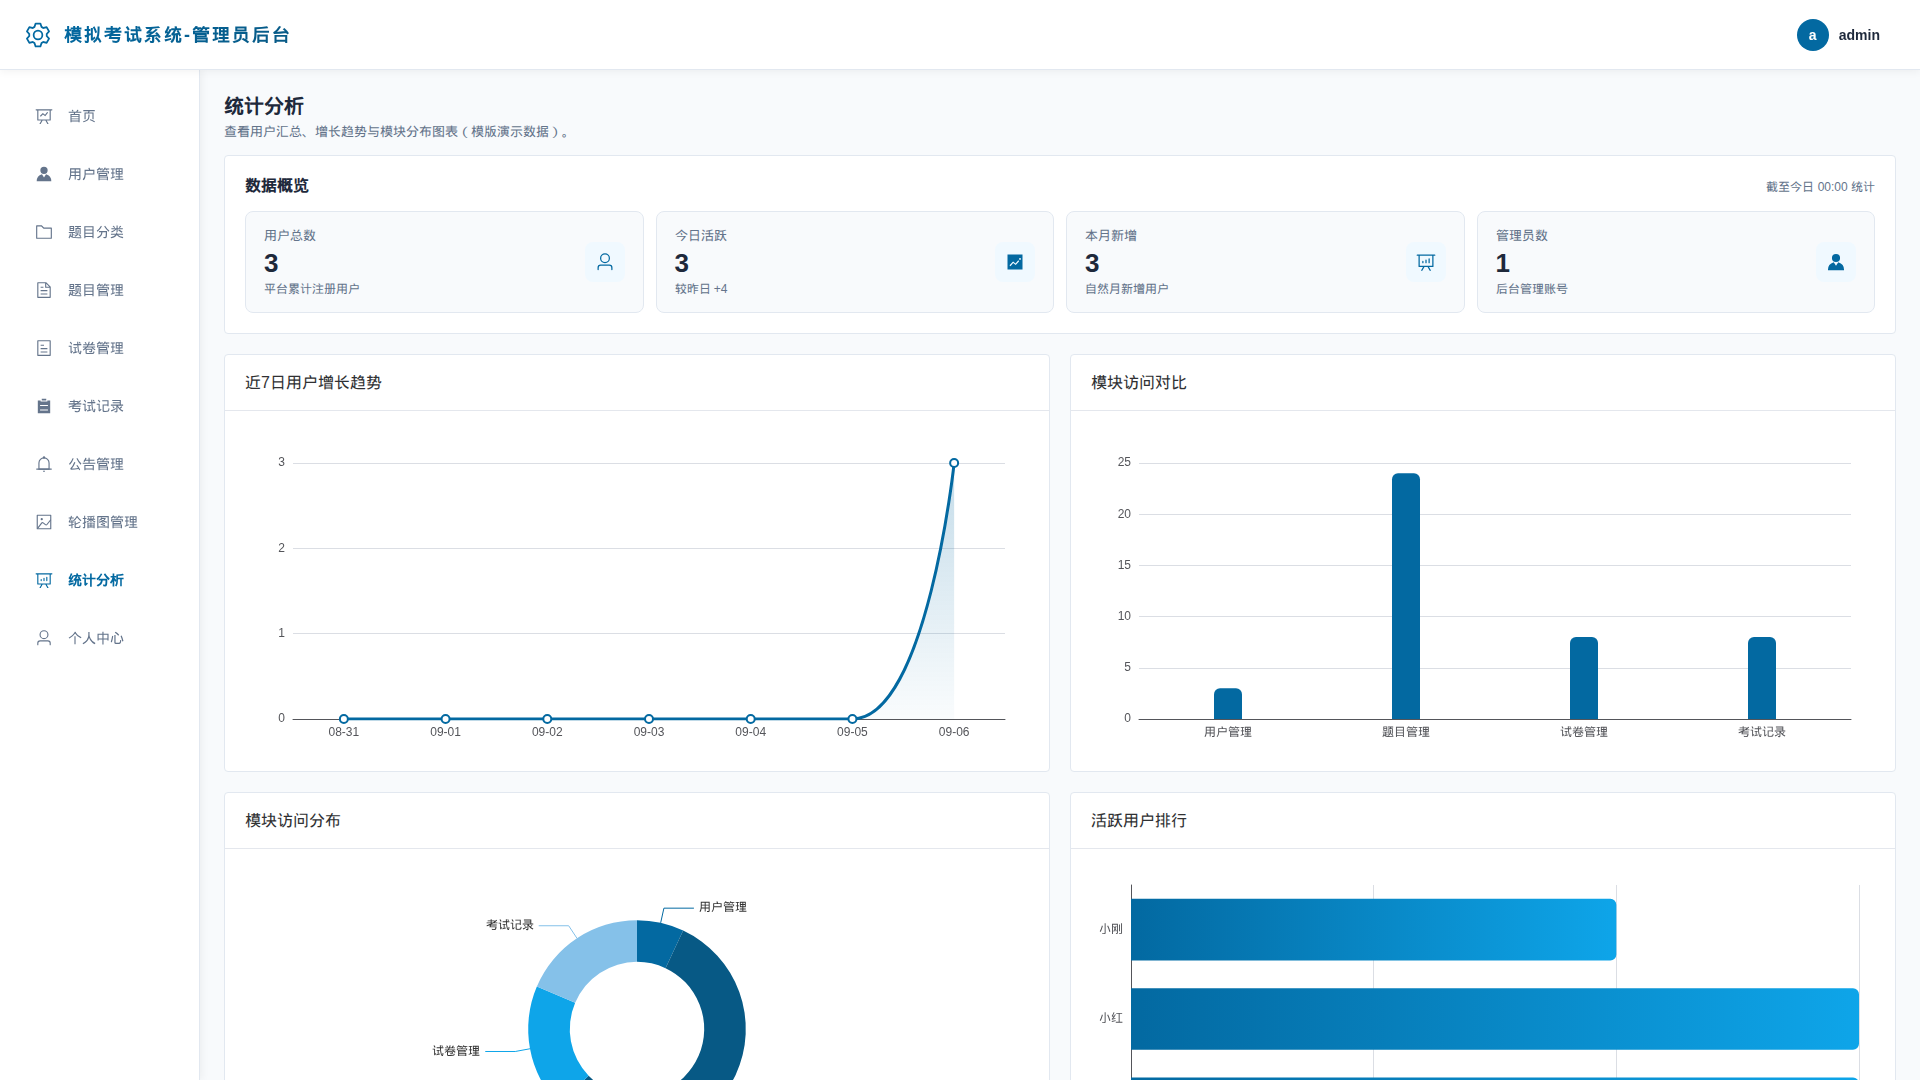Click the 统计分析 chart icon in sidebar

[x=44, y=580]
